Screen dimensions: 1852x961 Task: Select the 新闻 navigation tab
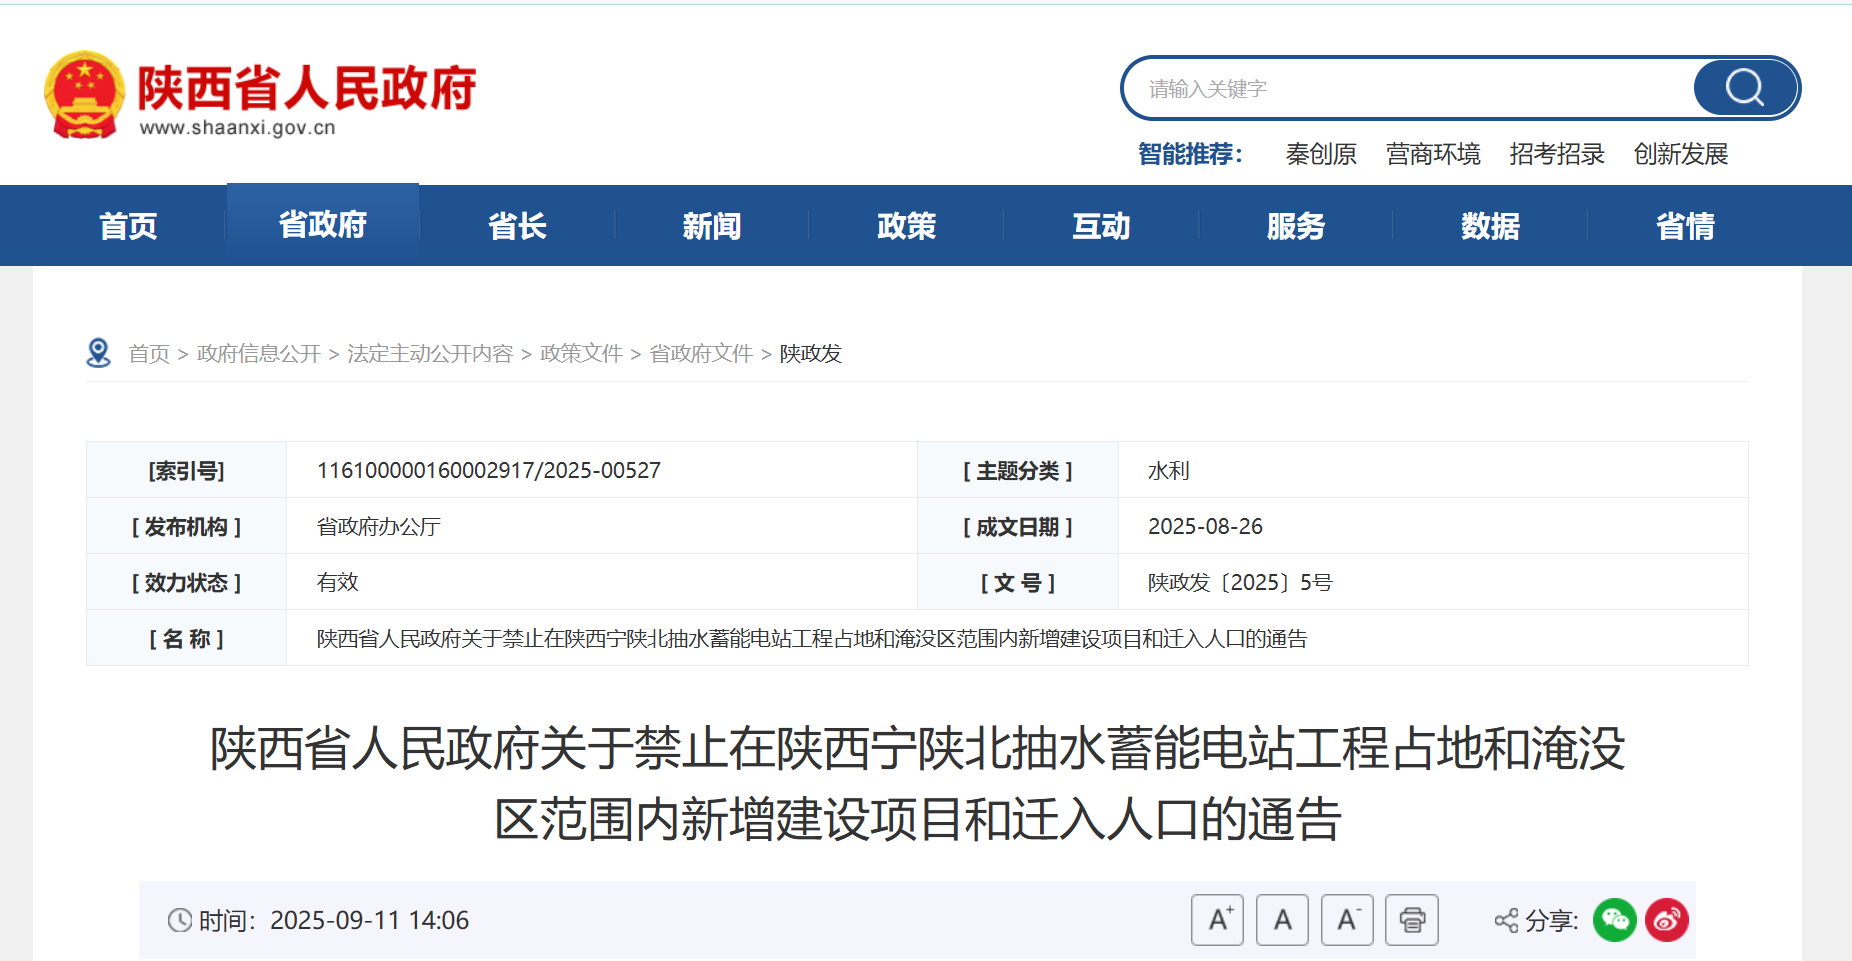(711, 226)
